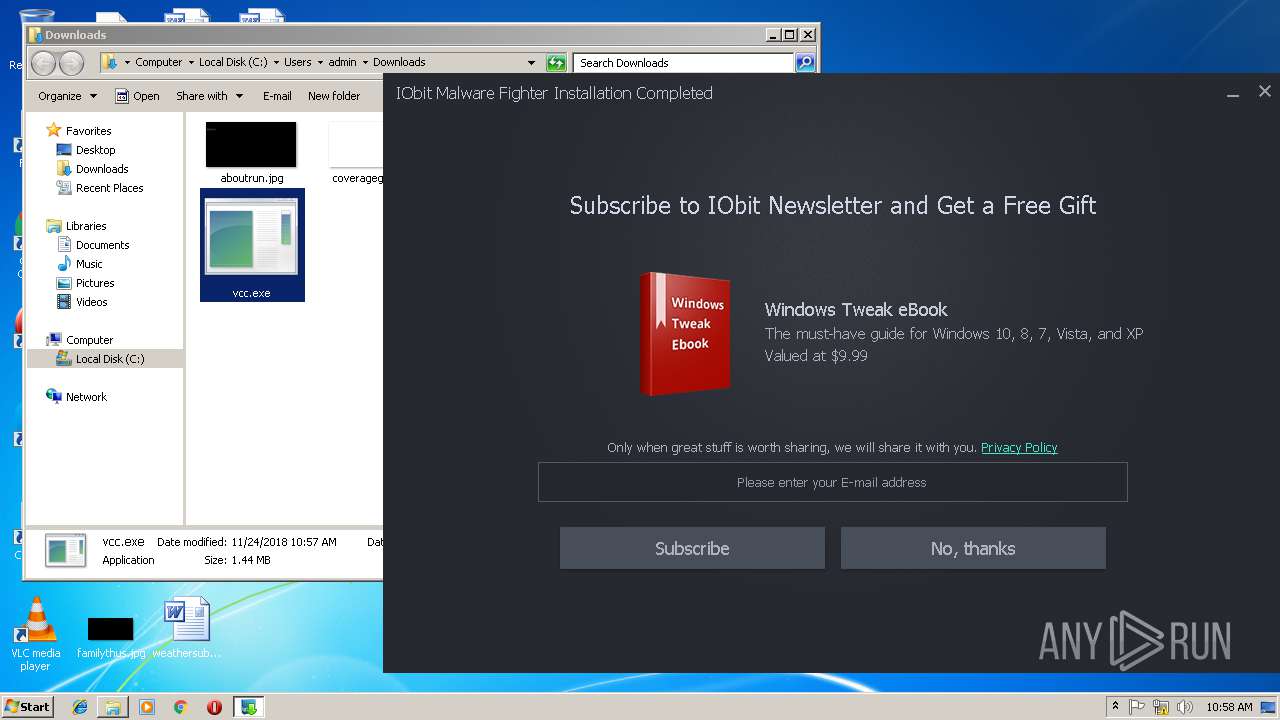Open Windows Explorer taskbar icon
The height and width of the screenshot is (720, 1280).
pos(113,707)
